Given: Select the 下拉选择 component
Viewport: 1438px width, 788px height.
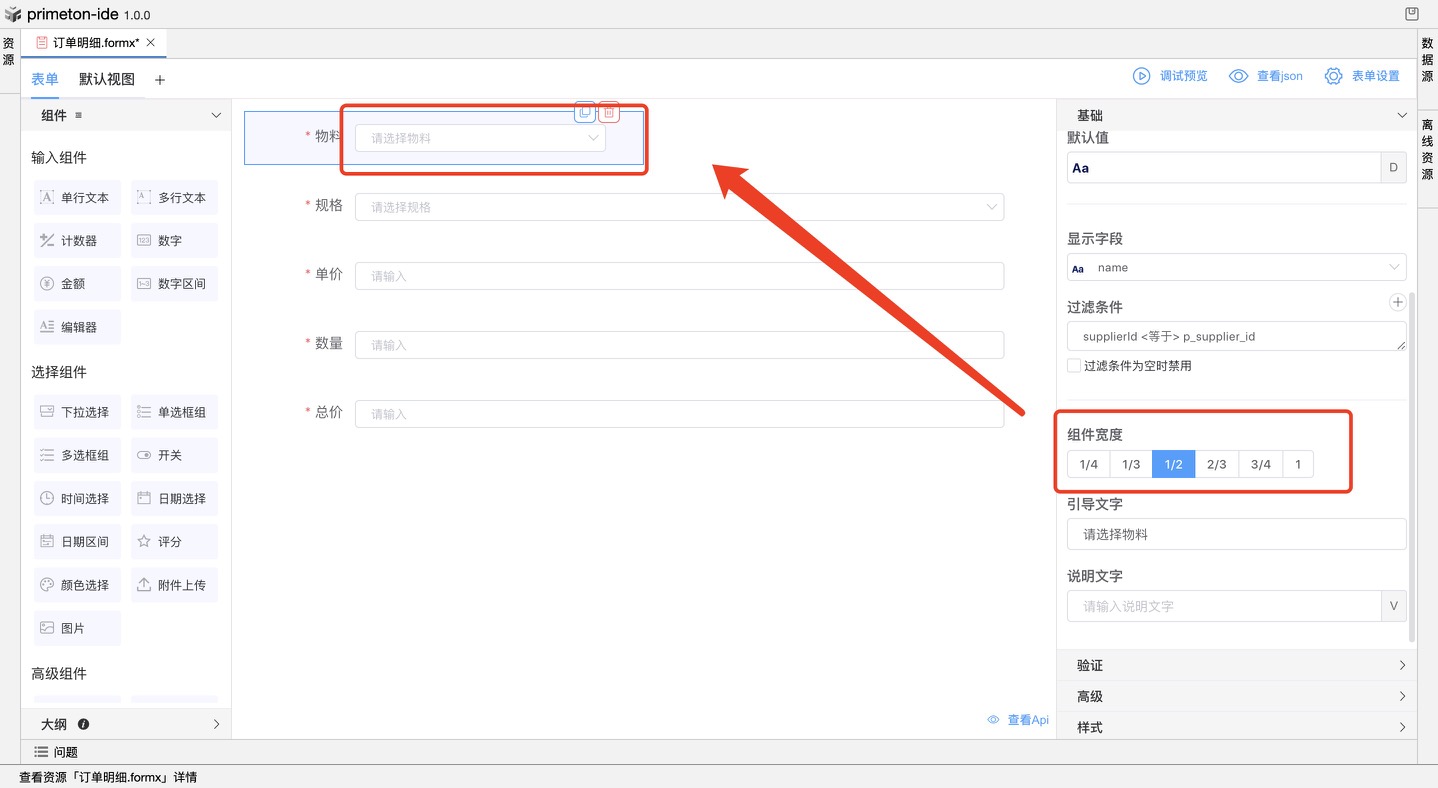Looking at the screenshot, I should [x=76, y=412].
